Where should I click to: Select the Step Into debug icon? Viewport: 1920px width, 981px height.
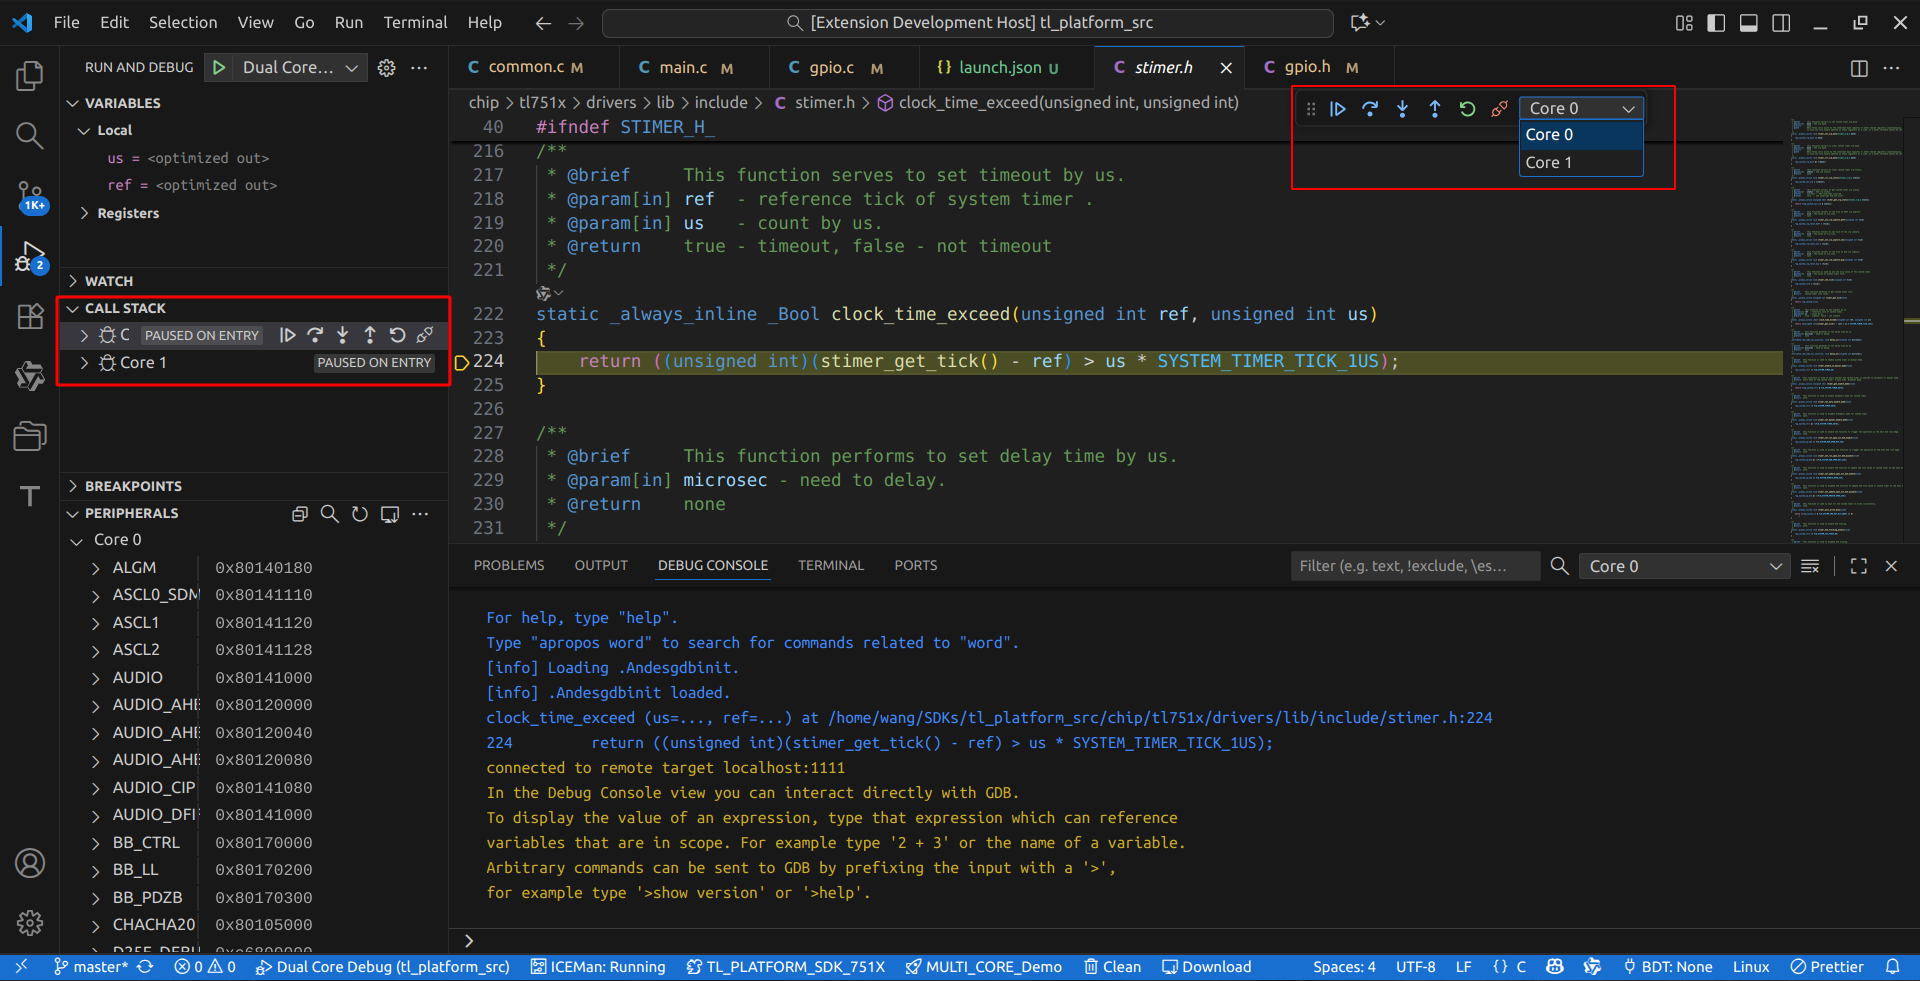[x=1402, y=109]
